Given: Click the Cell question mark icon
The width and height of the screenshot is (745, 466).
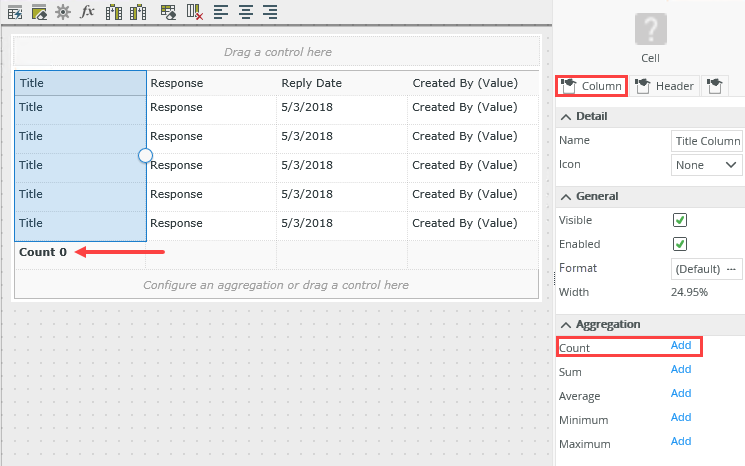Looking at the screenshot, I should click(650, 29).
